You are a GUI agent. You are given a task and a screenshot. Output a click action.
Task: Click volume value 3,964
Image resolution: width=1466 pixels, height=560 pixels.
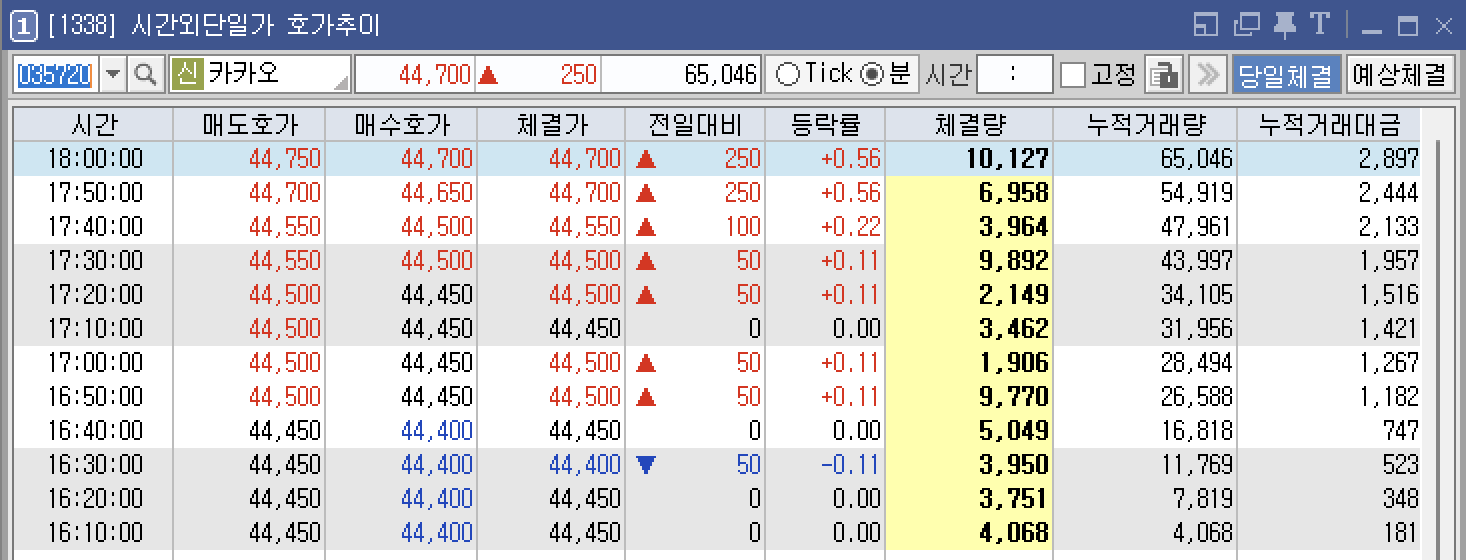pyautogui.click(x=1015, y=226)
